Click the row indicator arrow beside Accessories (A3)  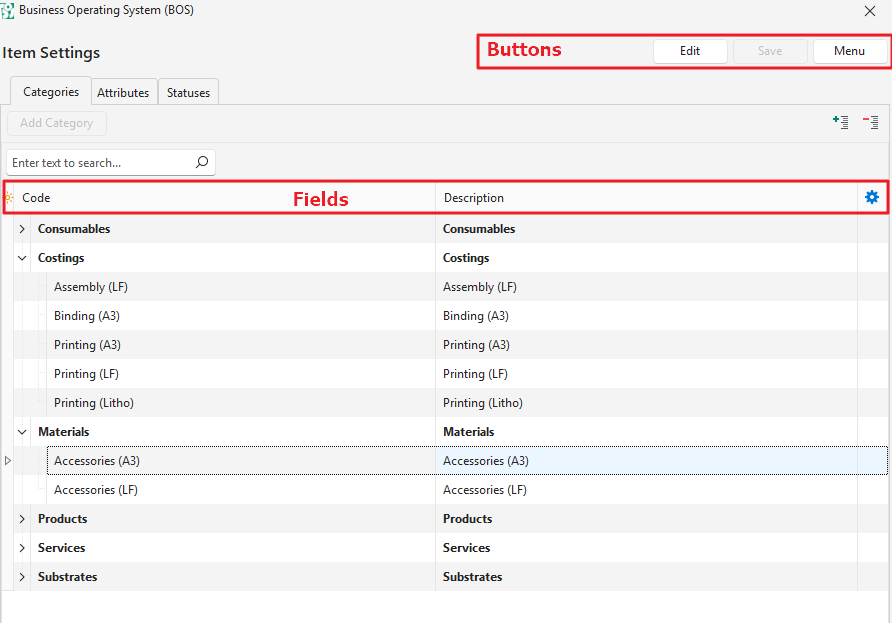pyautogui.click(x=8, y=461)
